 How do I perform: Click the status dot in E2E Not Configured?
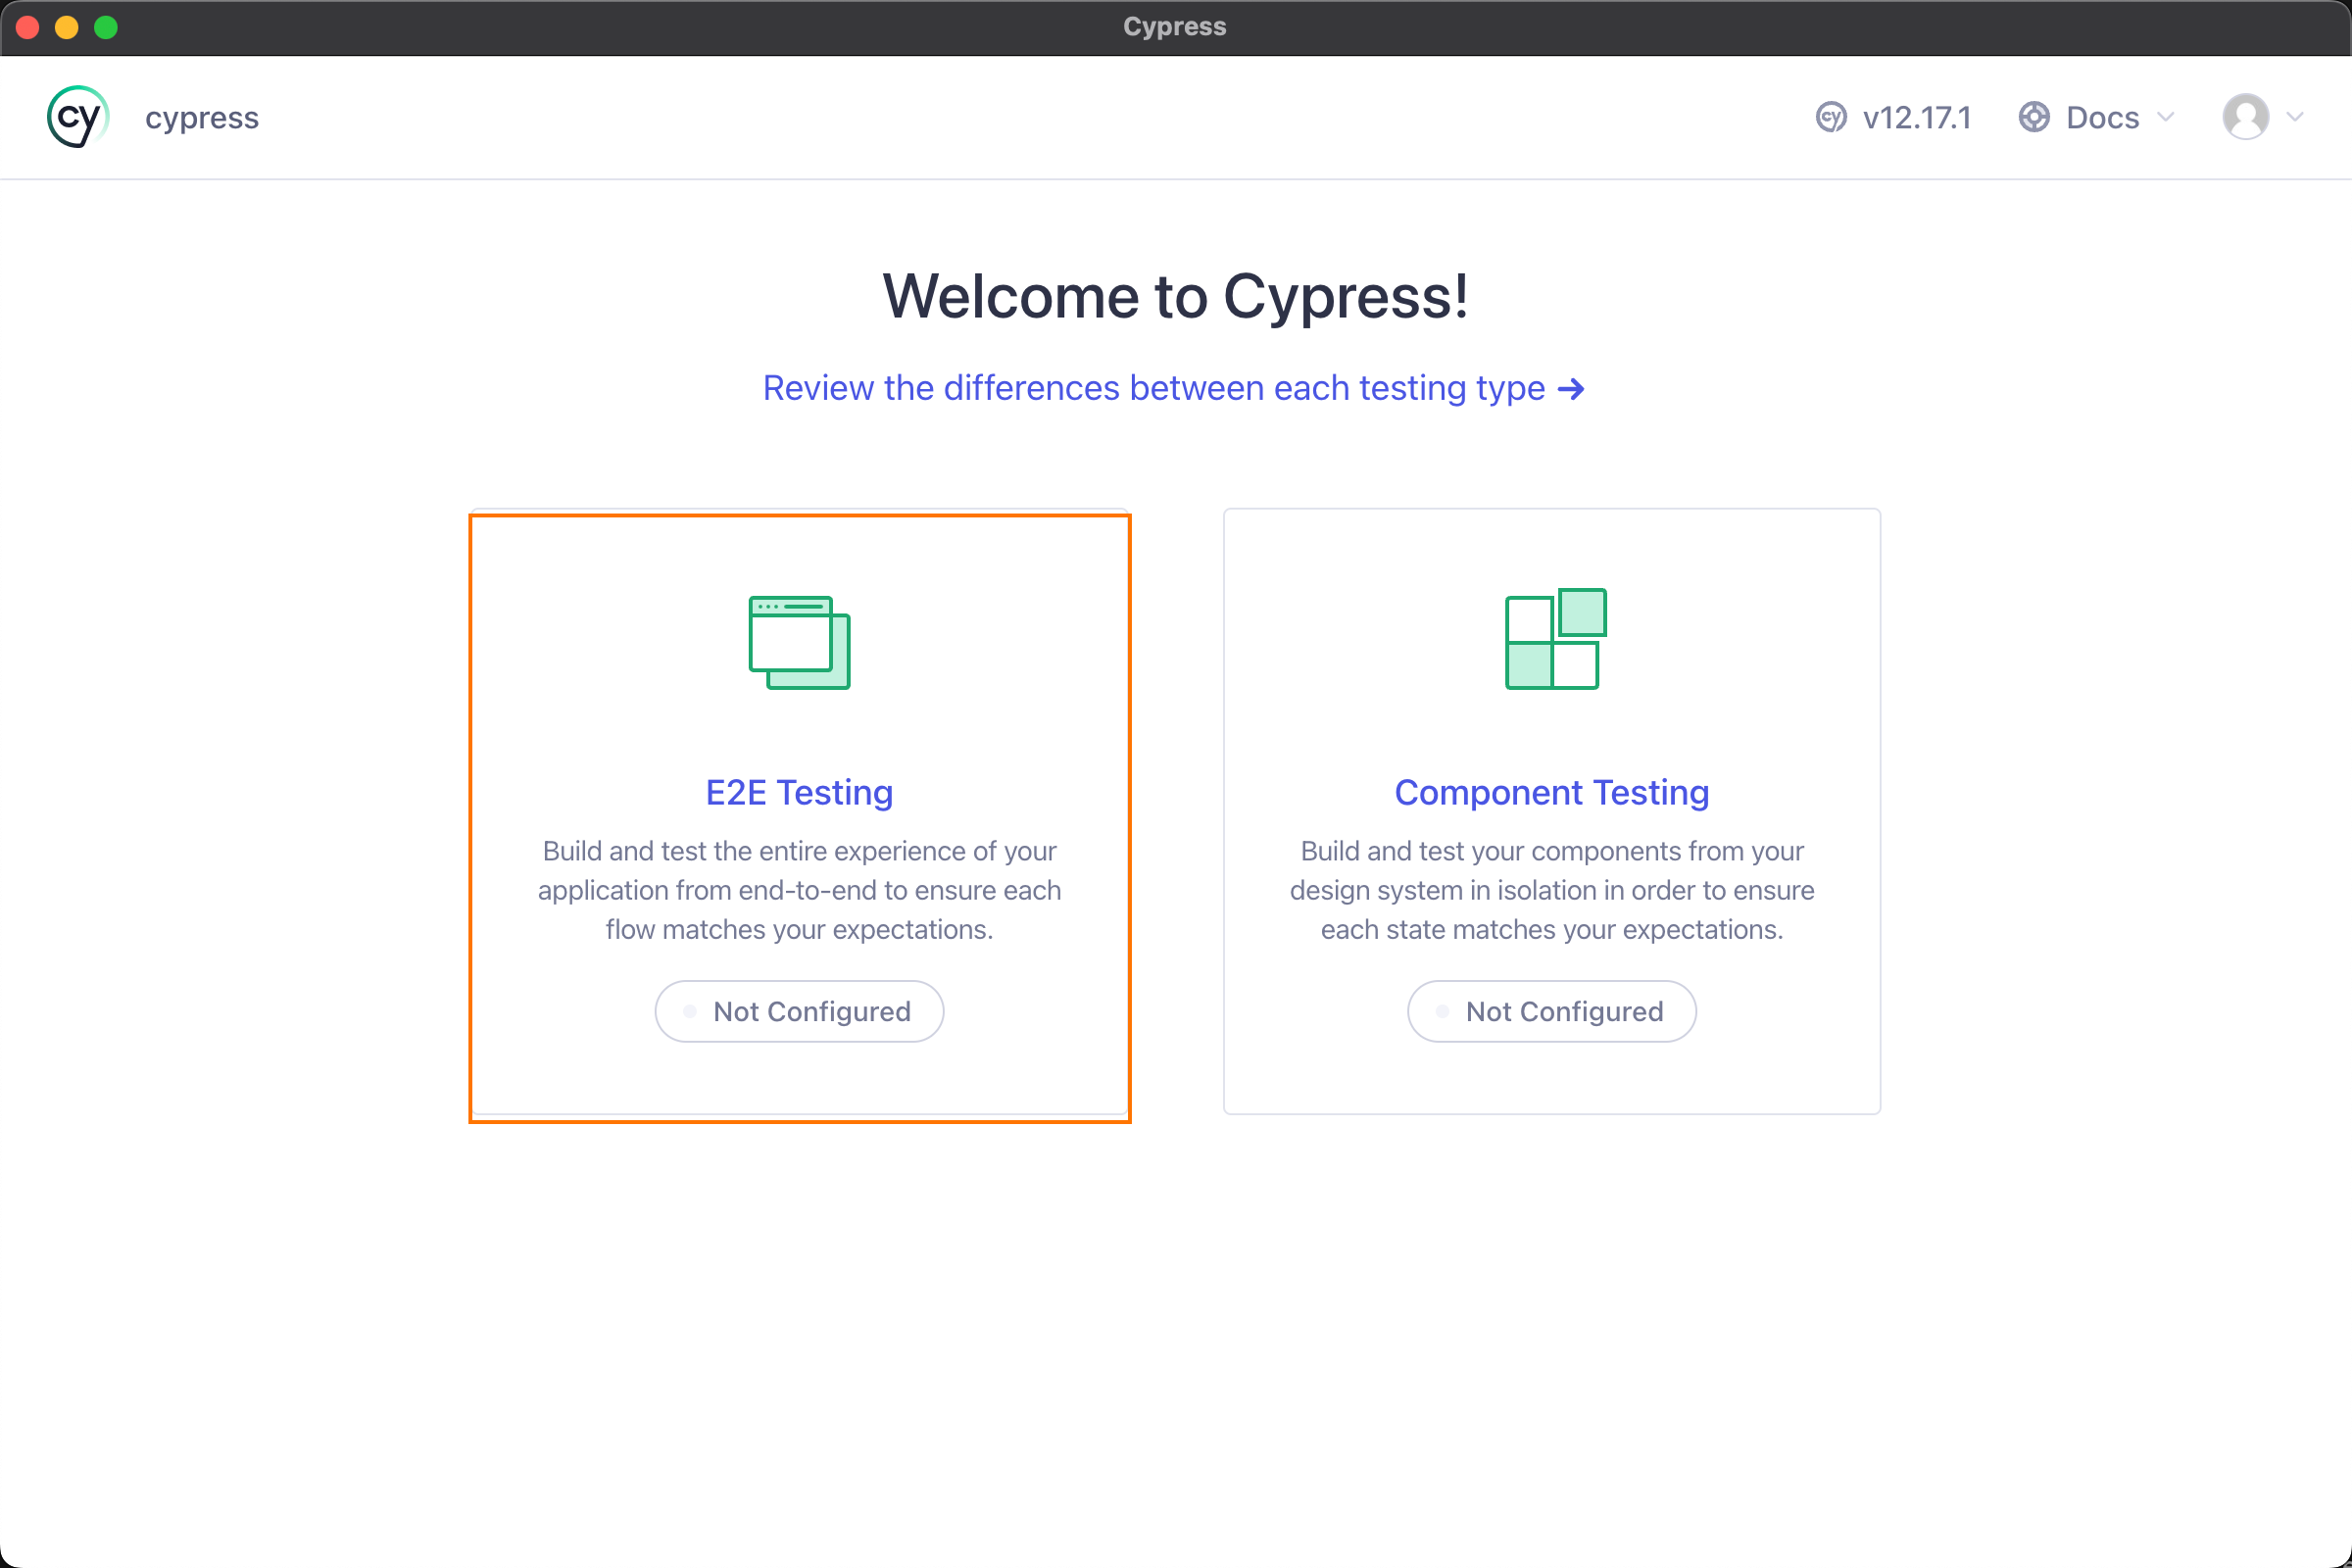tap(689, 1011)
